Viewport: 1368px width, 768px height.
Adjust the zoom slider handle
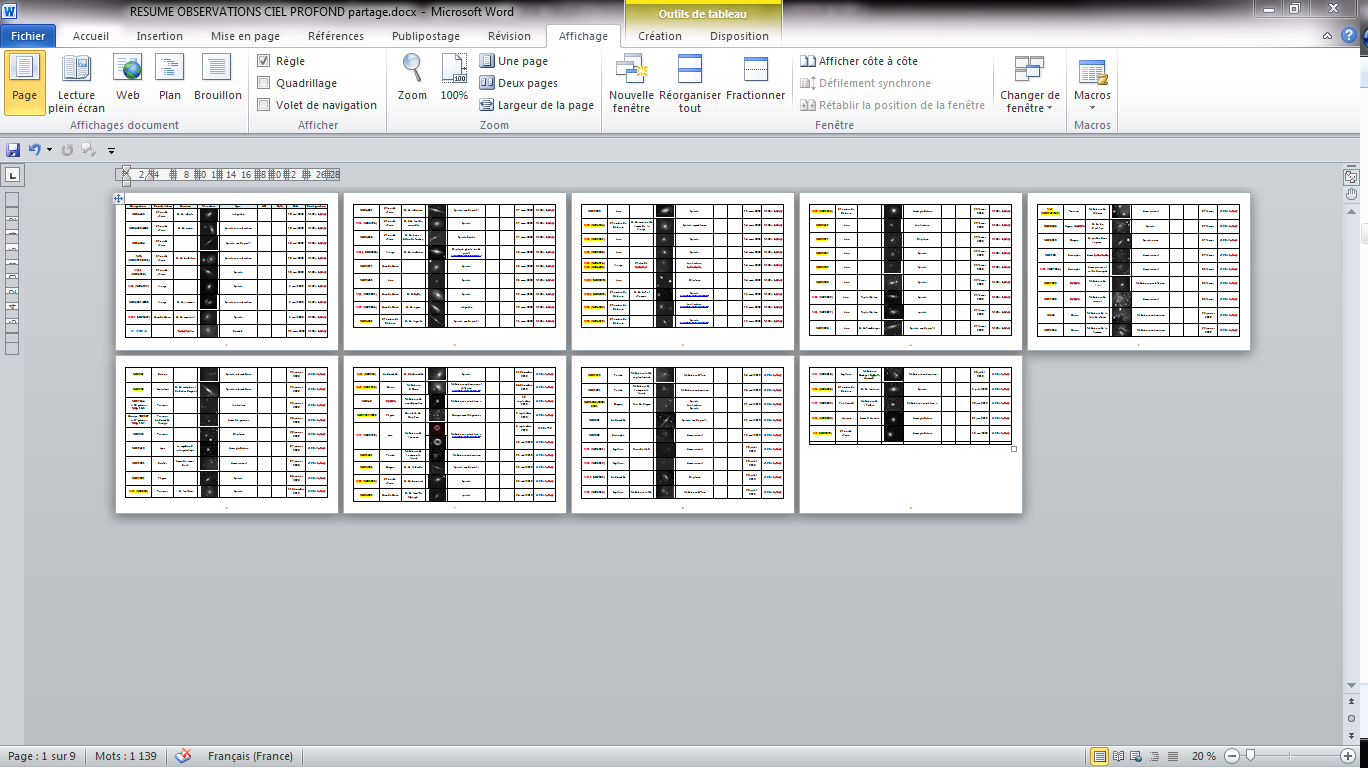tap(1250, 756)
